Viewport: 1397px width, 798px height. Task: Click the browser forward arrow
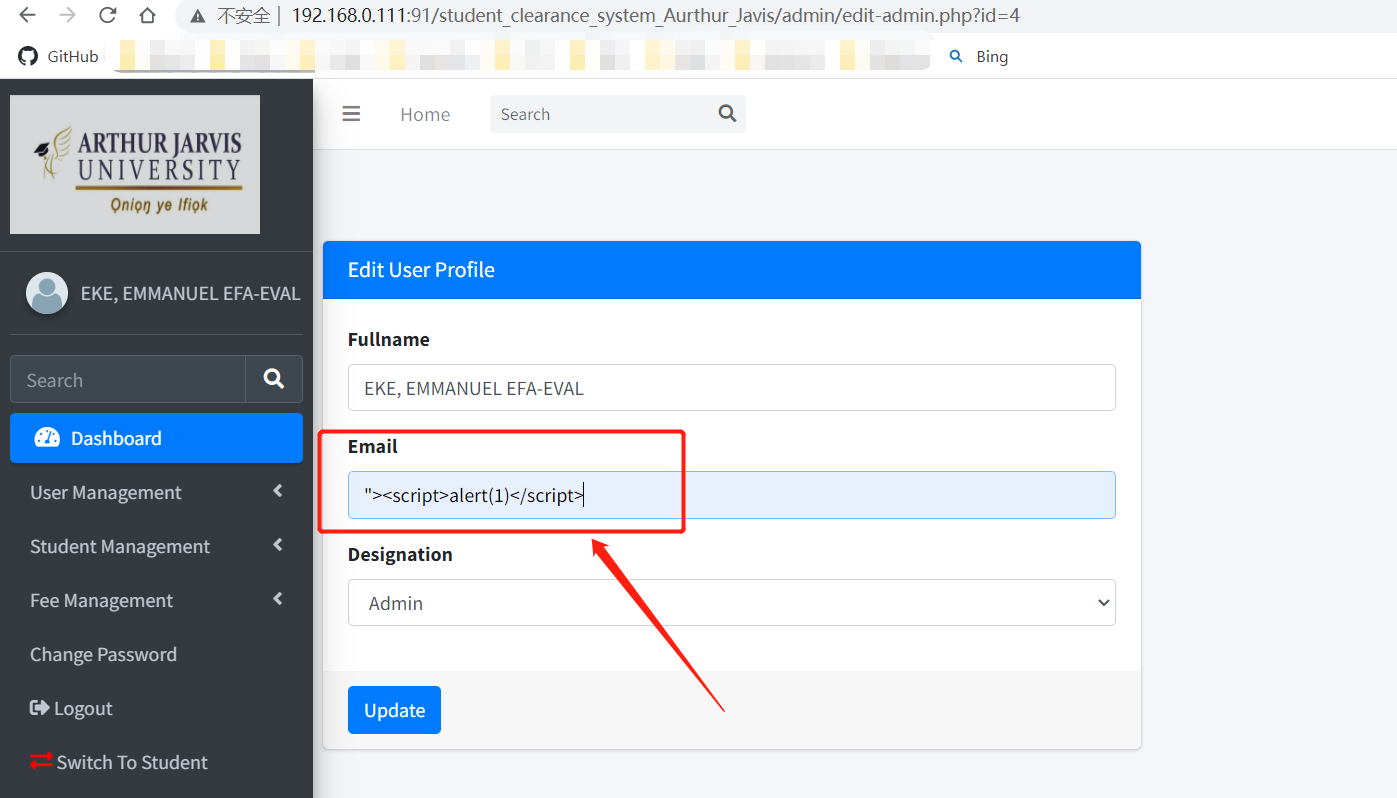67,15
